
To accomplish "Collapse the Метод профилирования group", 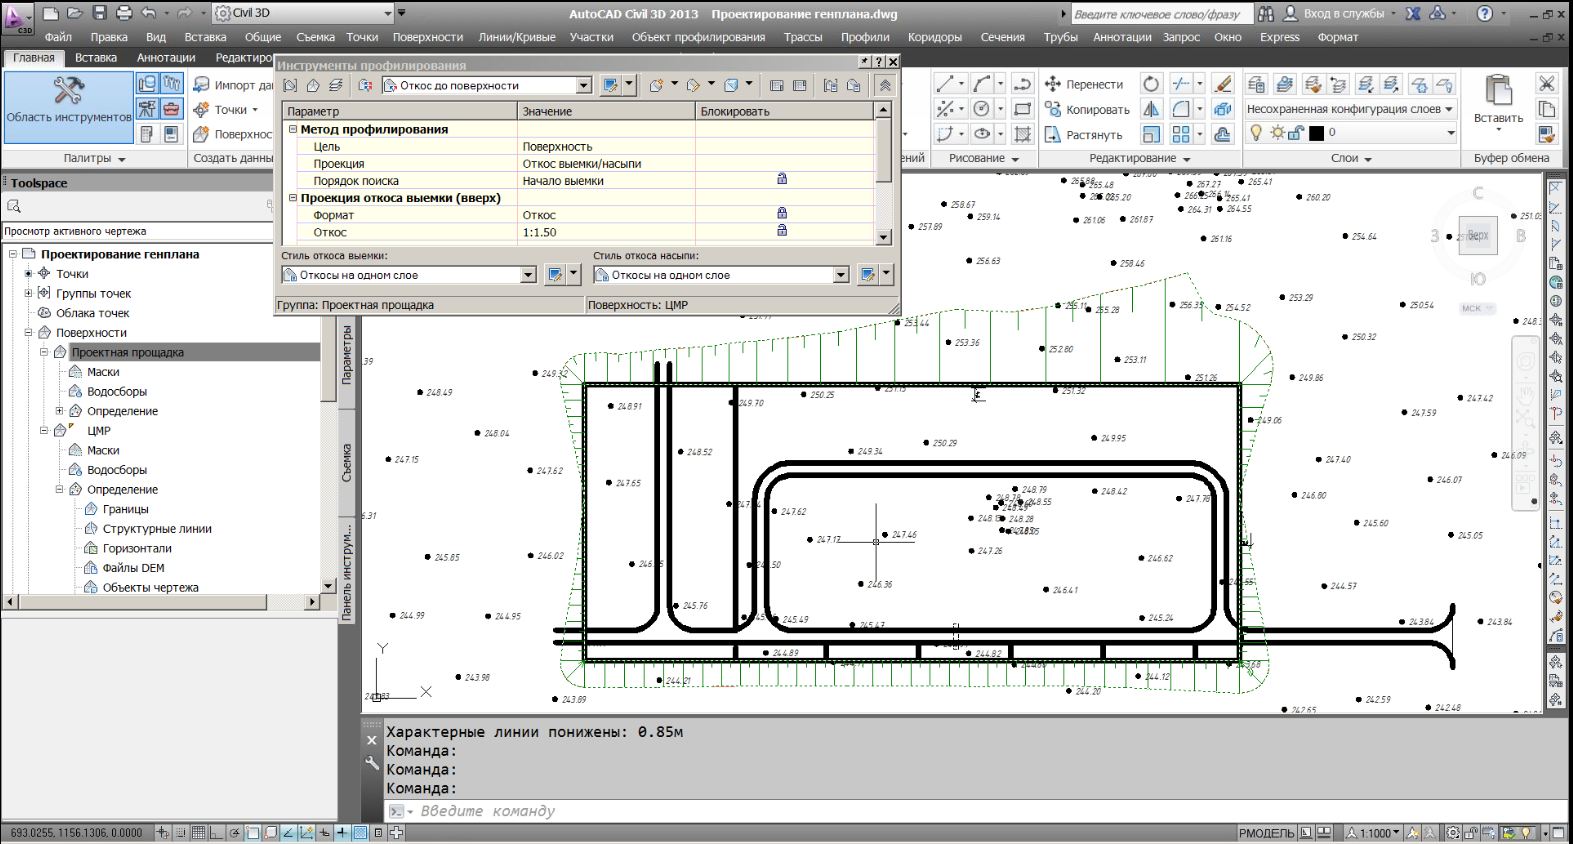I will 293,129.
